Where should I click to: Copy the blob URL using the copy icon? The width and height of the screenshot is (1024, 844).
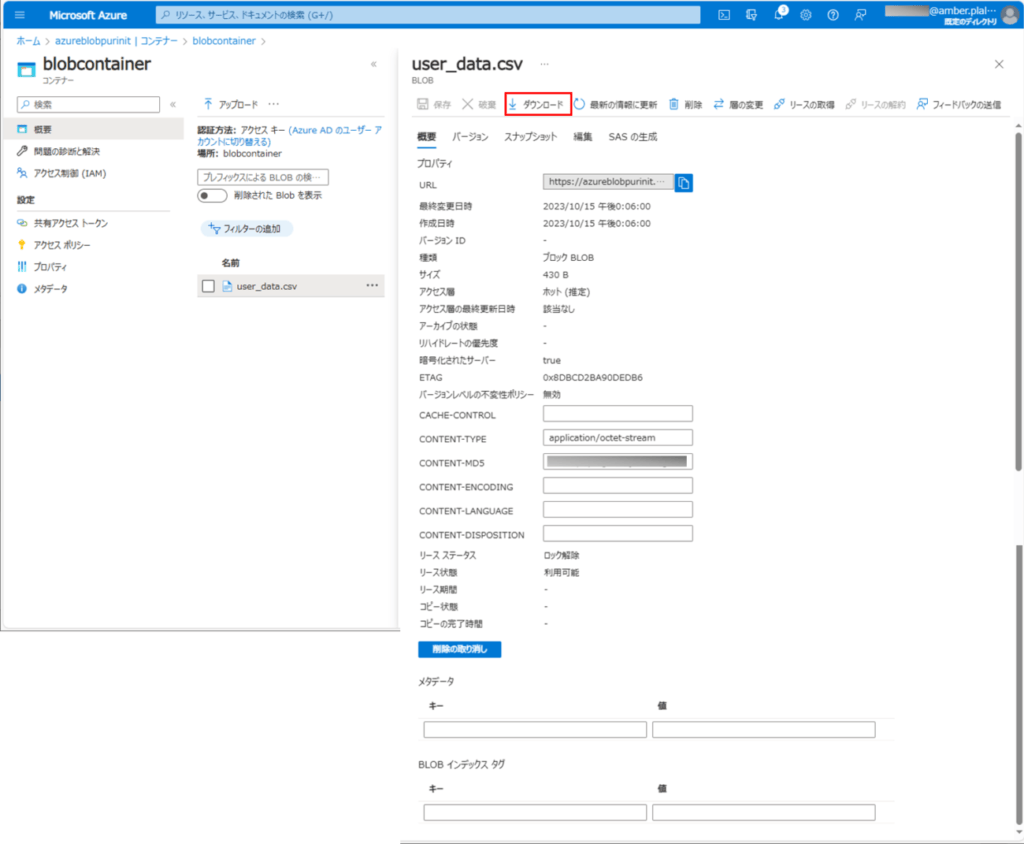683,183
